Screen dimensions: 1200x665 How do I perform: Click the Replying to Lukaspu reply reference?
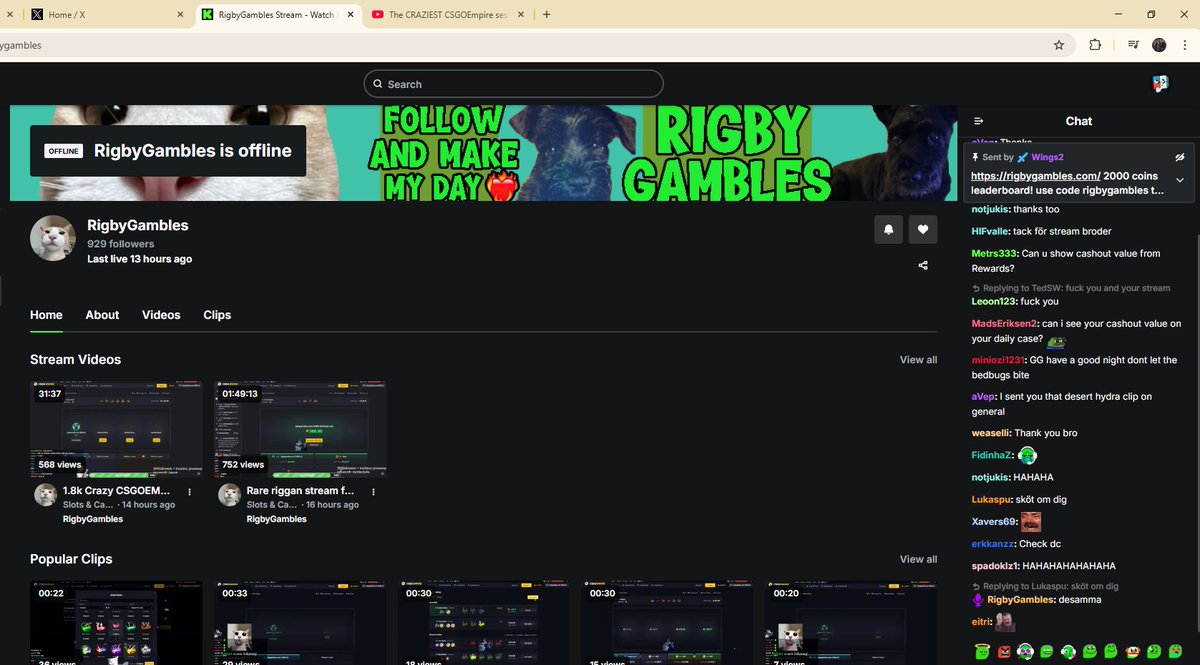point(1045,586)
